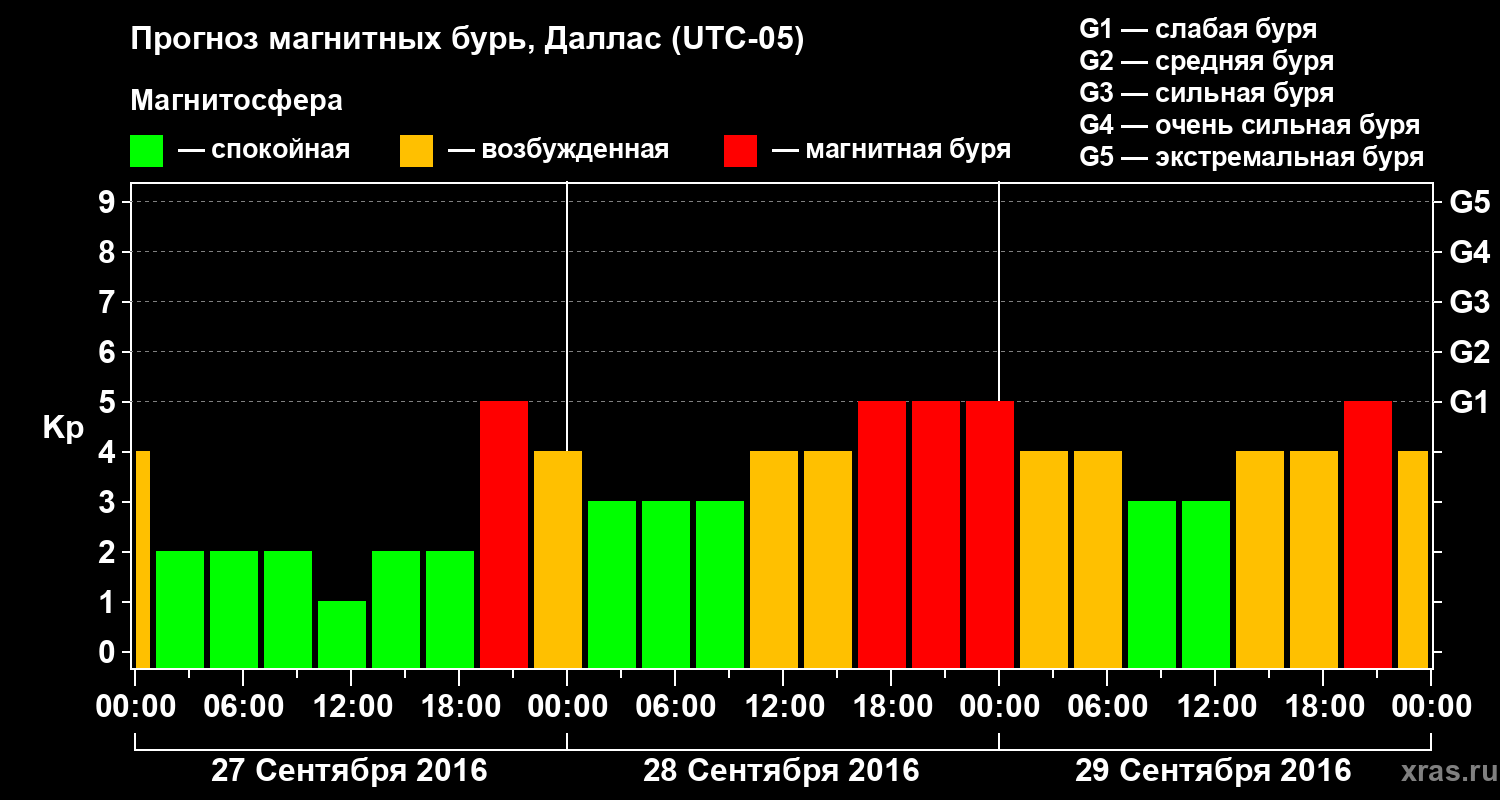The image size is (1500, 800).
Task: Click the green 'спокойная' legend swatch
Action: (146, 151)
